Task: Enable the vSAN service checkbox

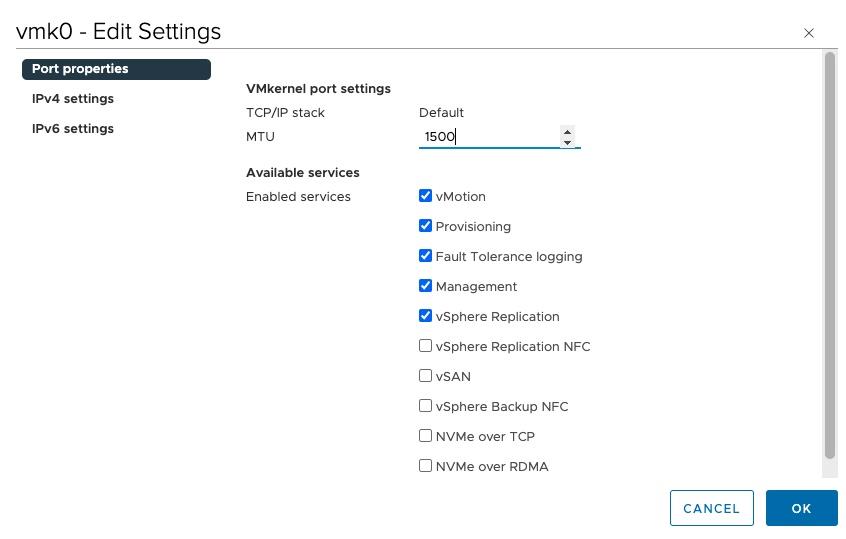Action: coord(425,376)
